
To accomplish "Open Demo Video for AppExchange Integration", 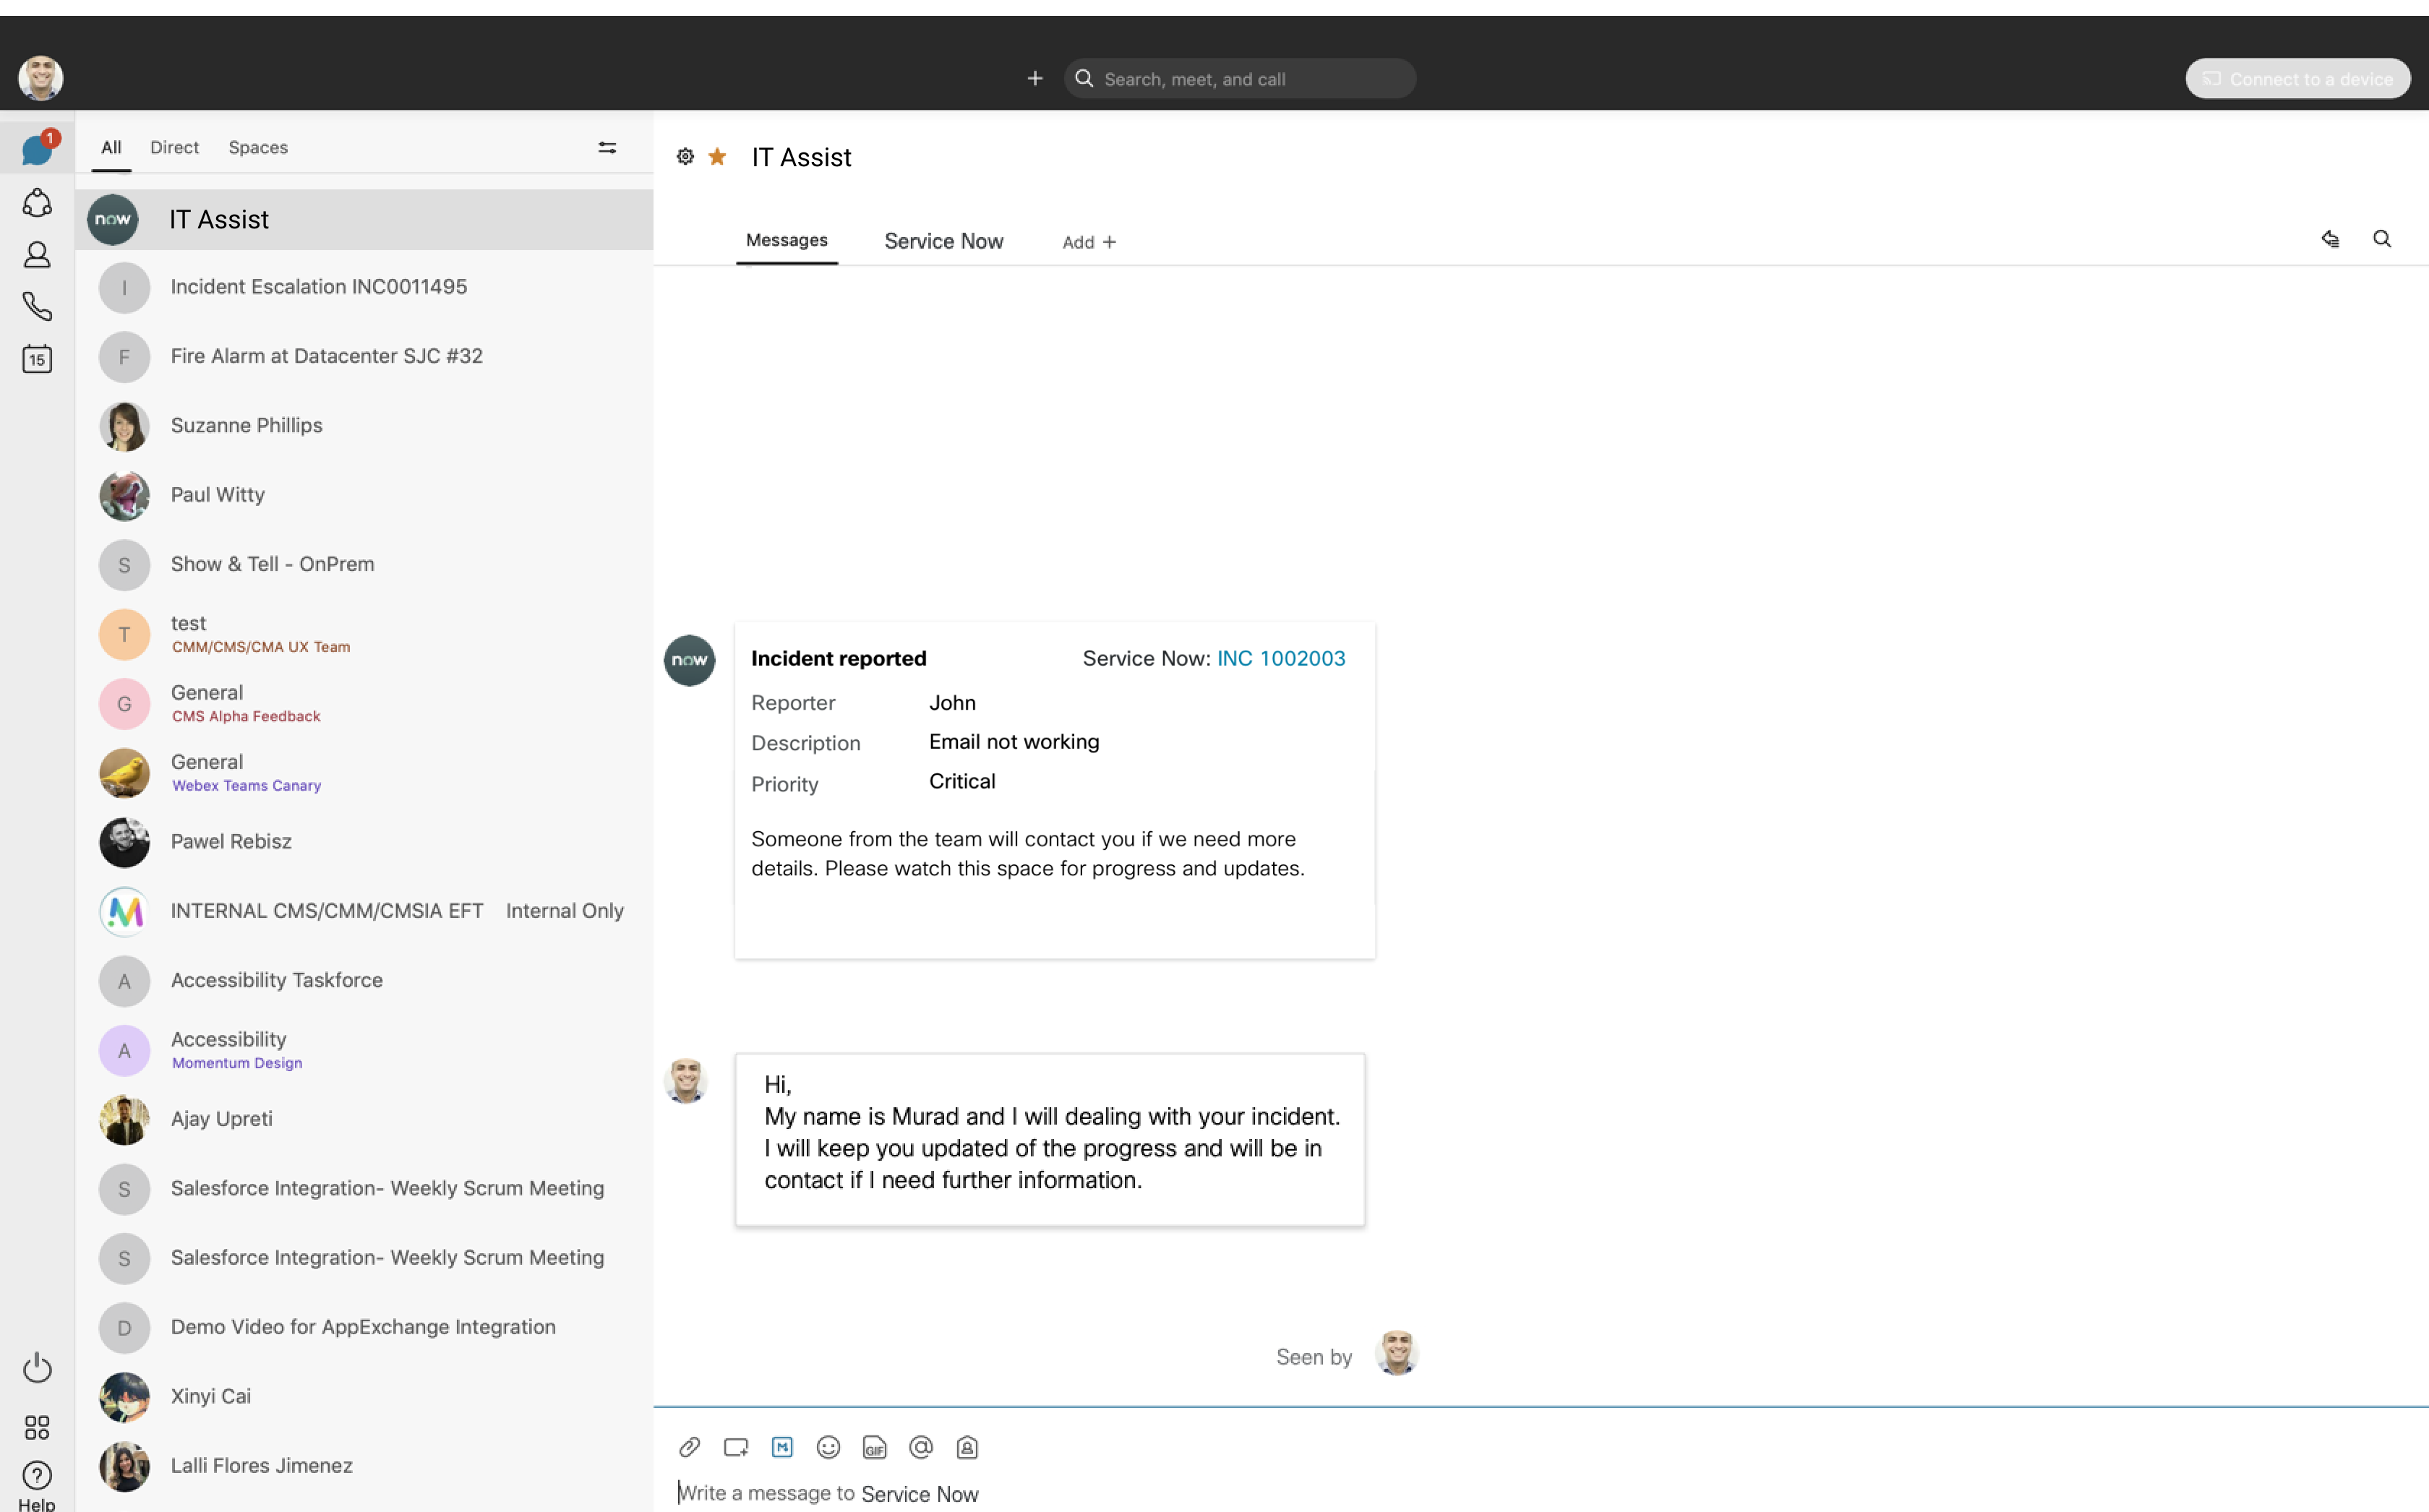I will (364, 1327).
